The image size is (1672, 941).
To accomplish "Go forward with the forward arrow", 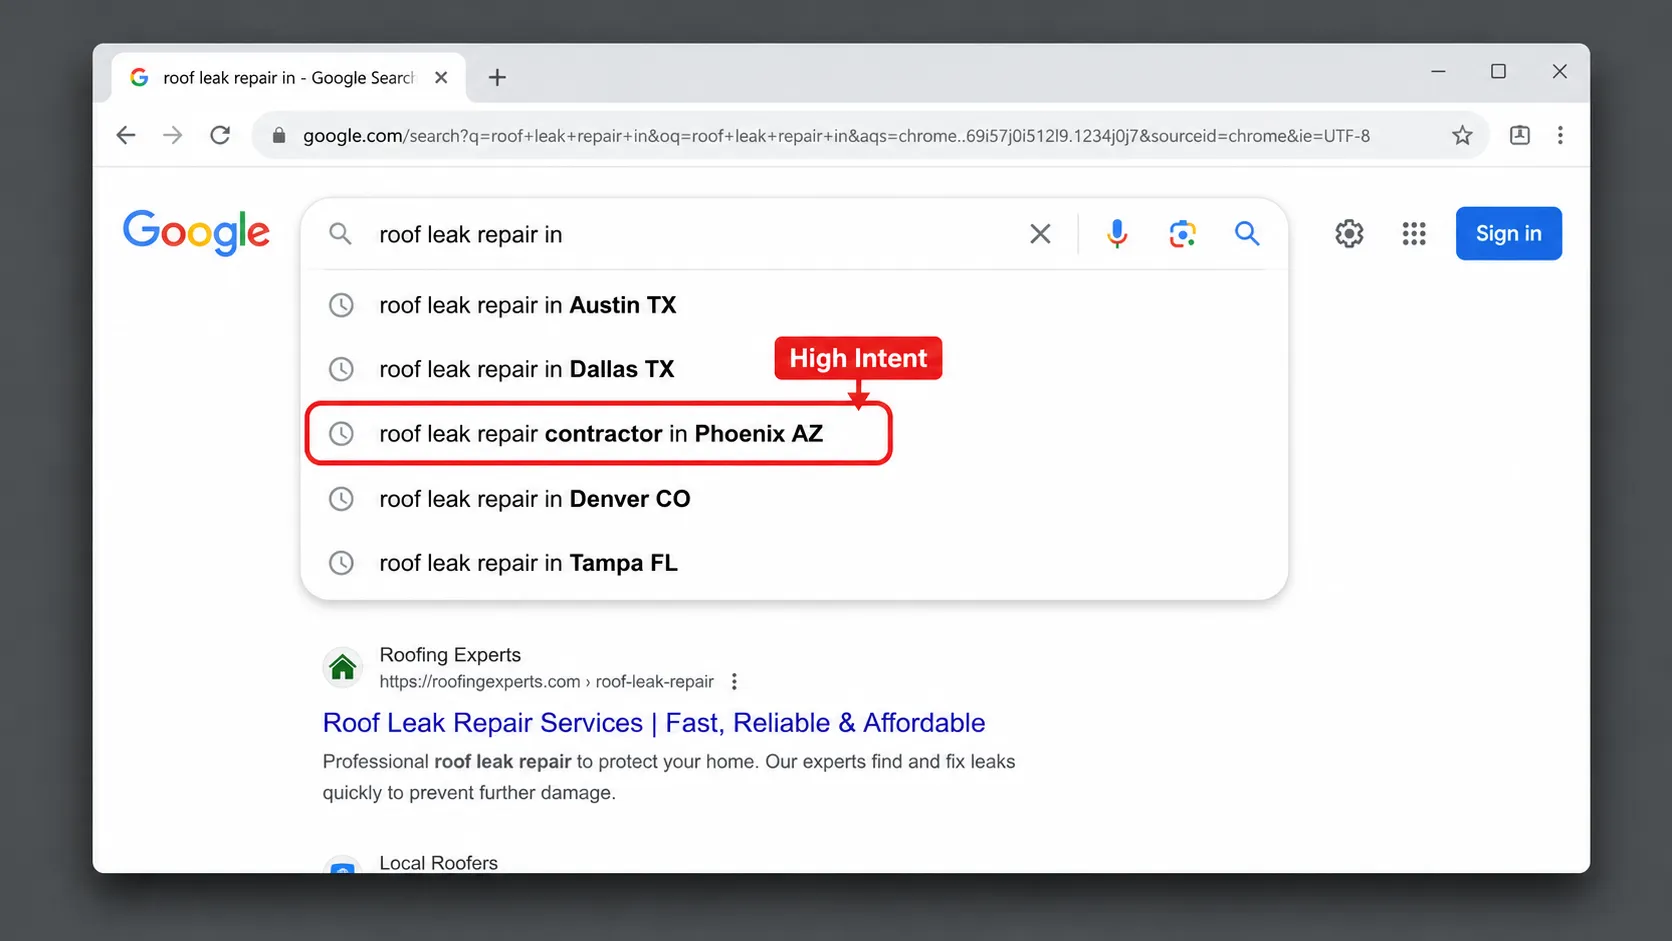I will tap(173, 135).
